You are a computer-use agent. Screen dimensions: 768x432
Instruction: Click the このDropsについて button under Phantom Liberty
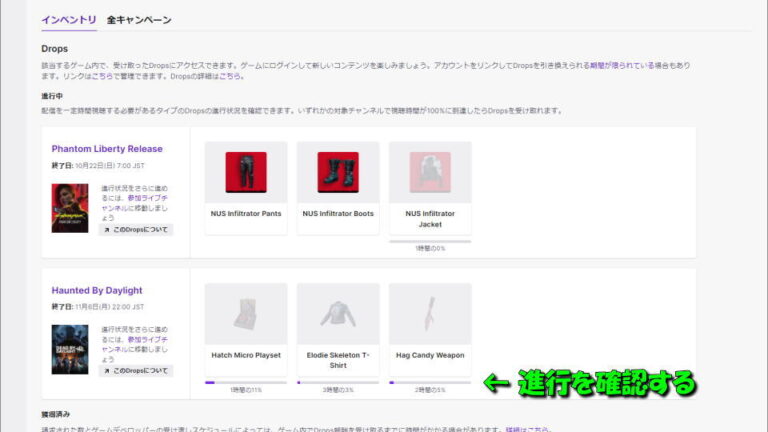pyautogui.click(x=136, y=230)
